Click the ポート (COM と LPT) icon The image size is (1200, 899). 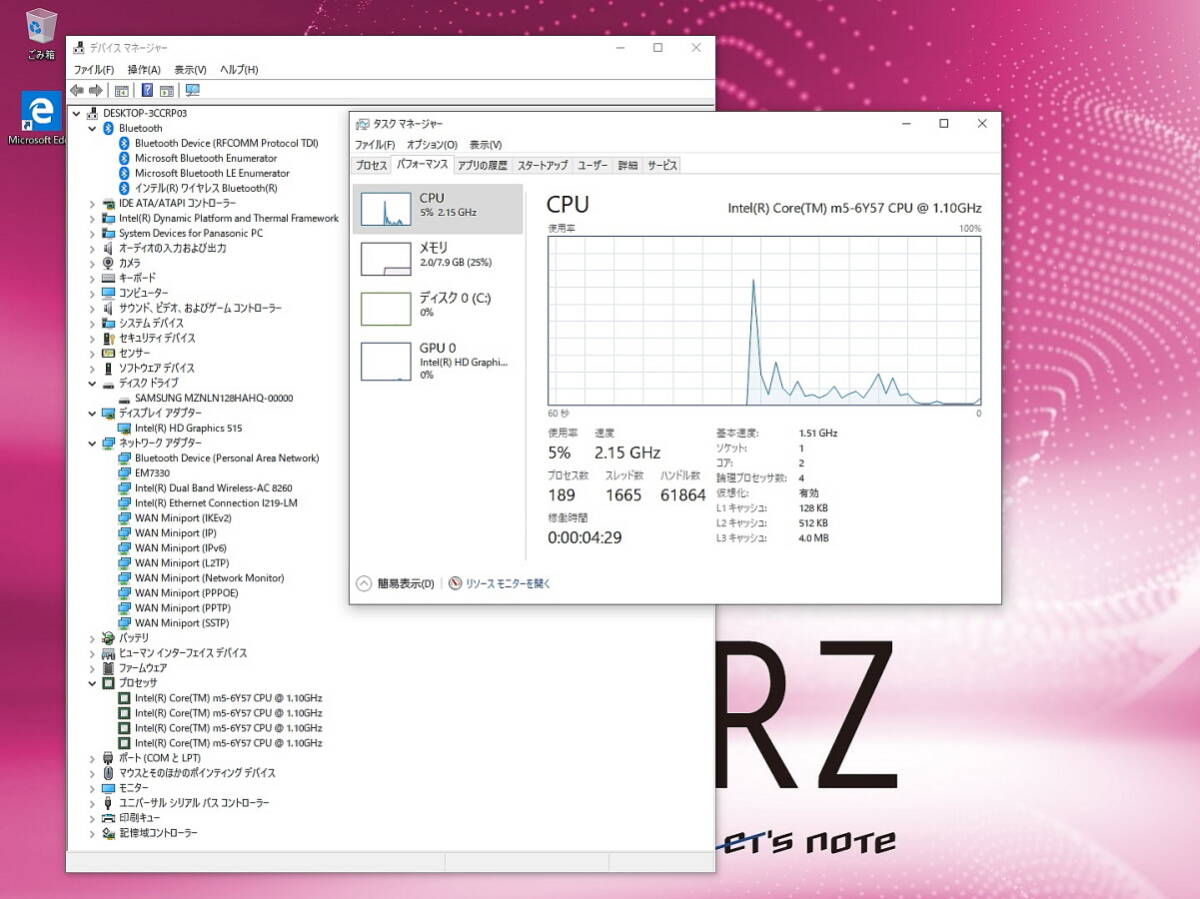pos(109,758)
